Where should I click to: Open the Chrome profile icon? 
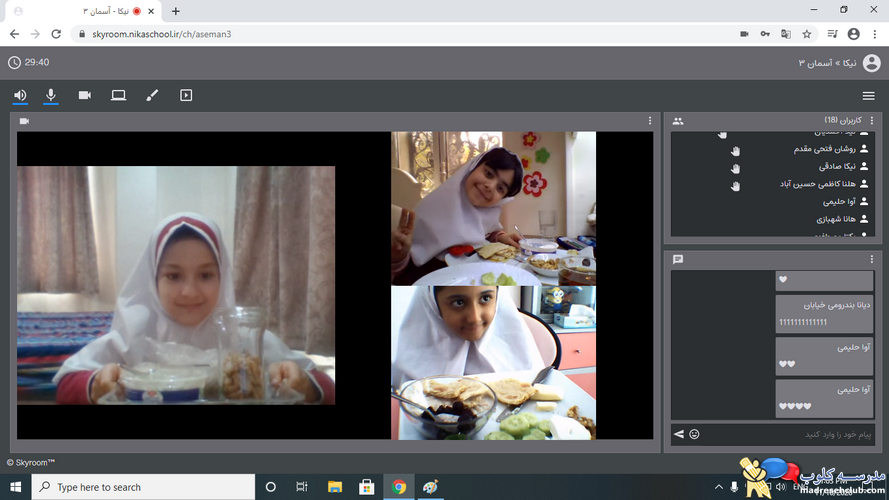pyautogui.click(x=853, y=34)
